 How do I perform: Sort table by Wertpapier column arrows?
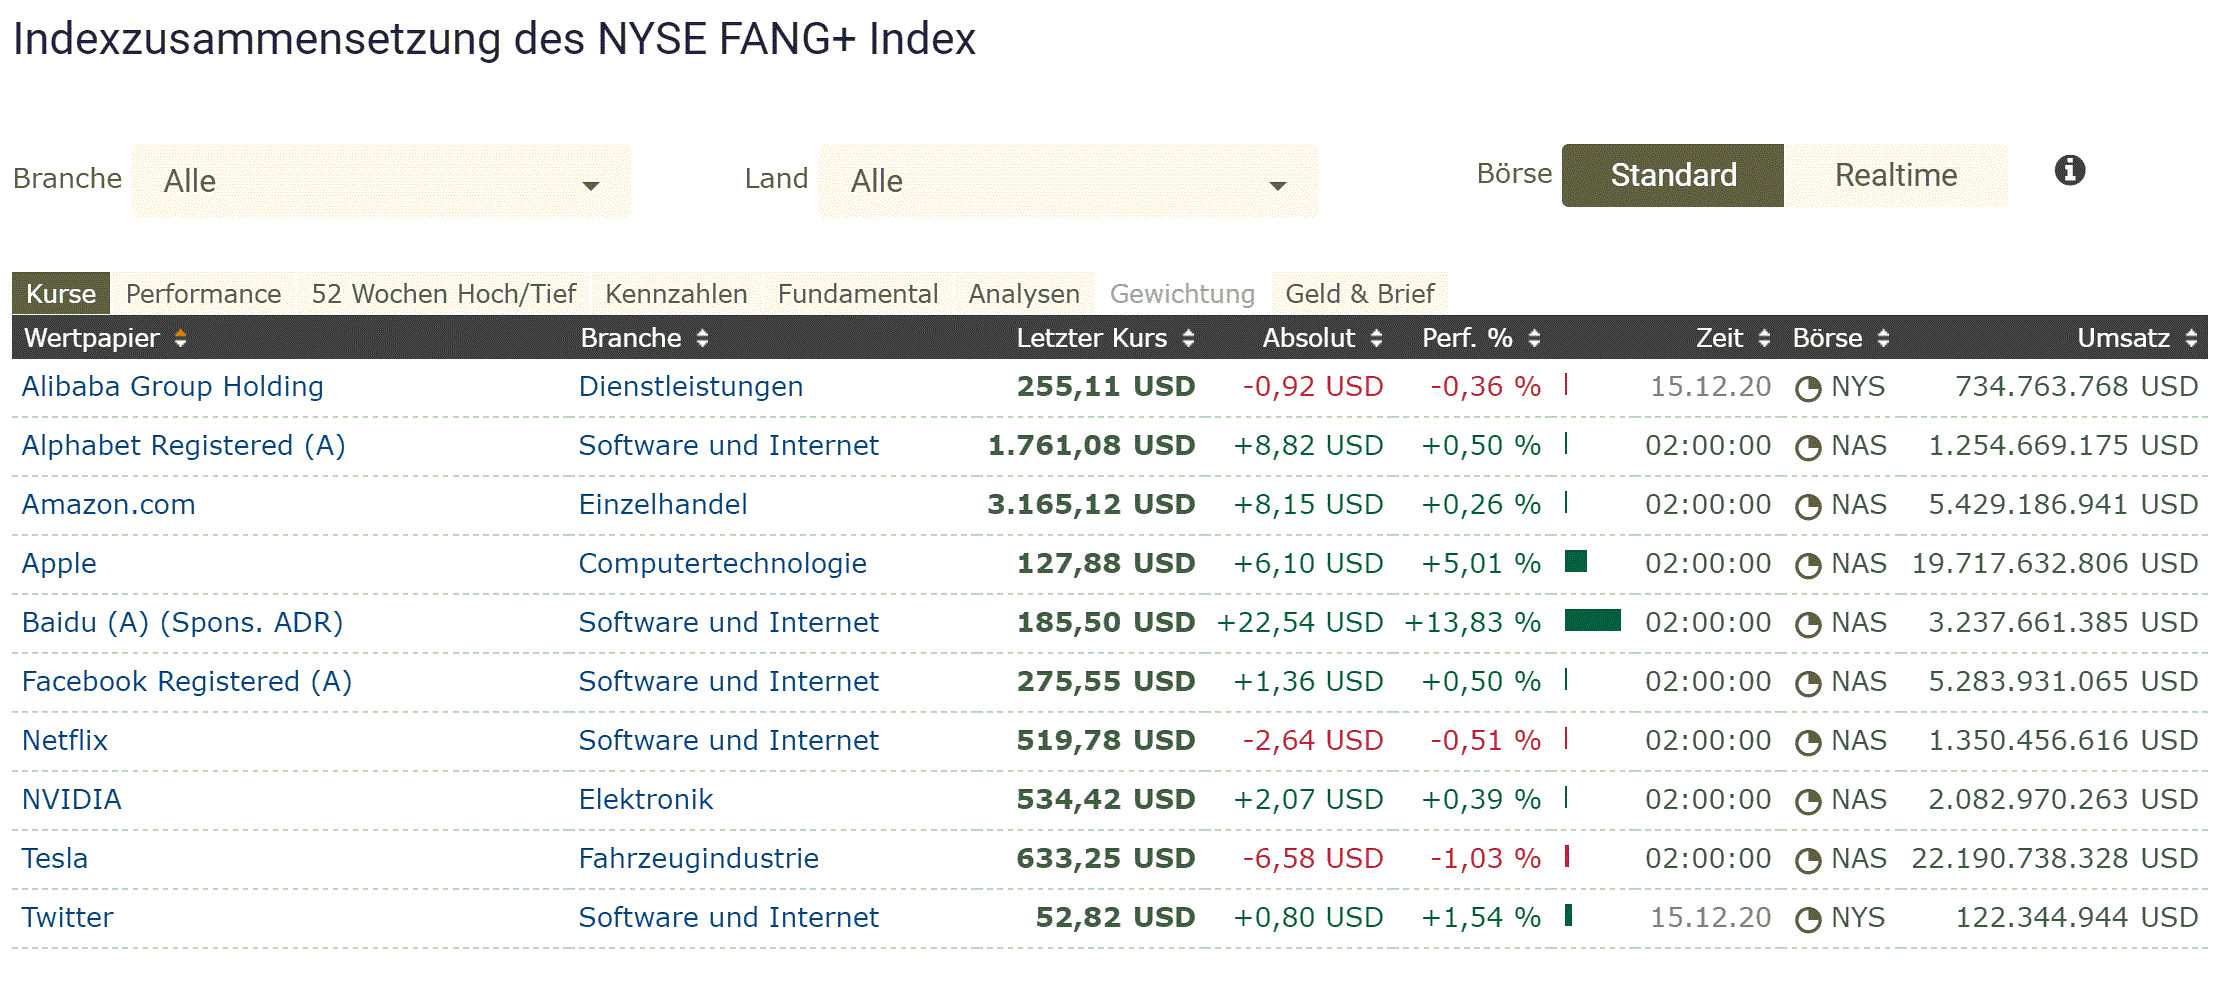181,339
